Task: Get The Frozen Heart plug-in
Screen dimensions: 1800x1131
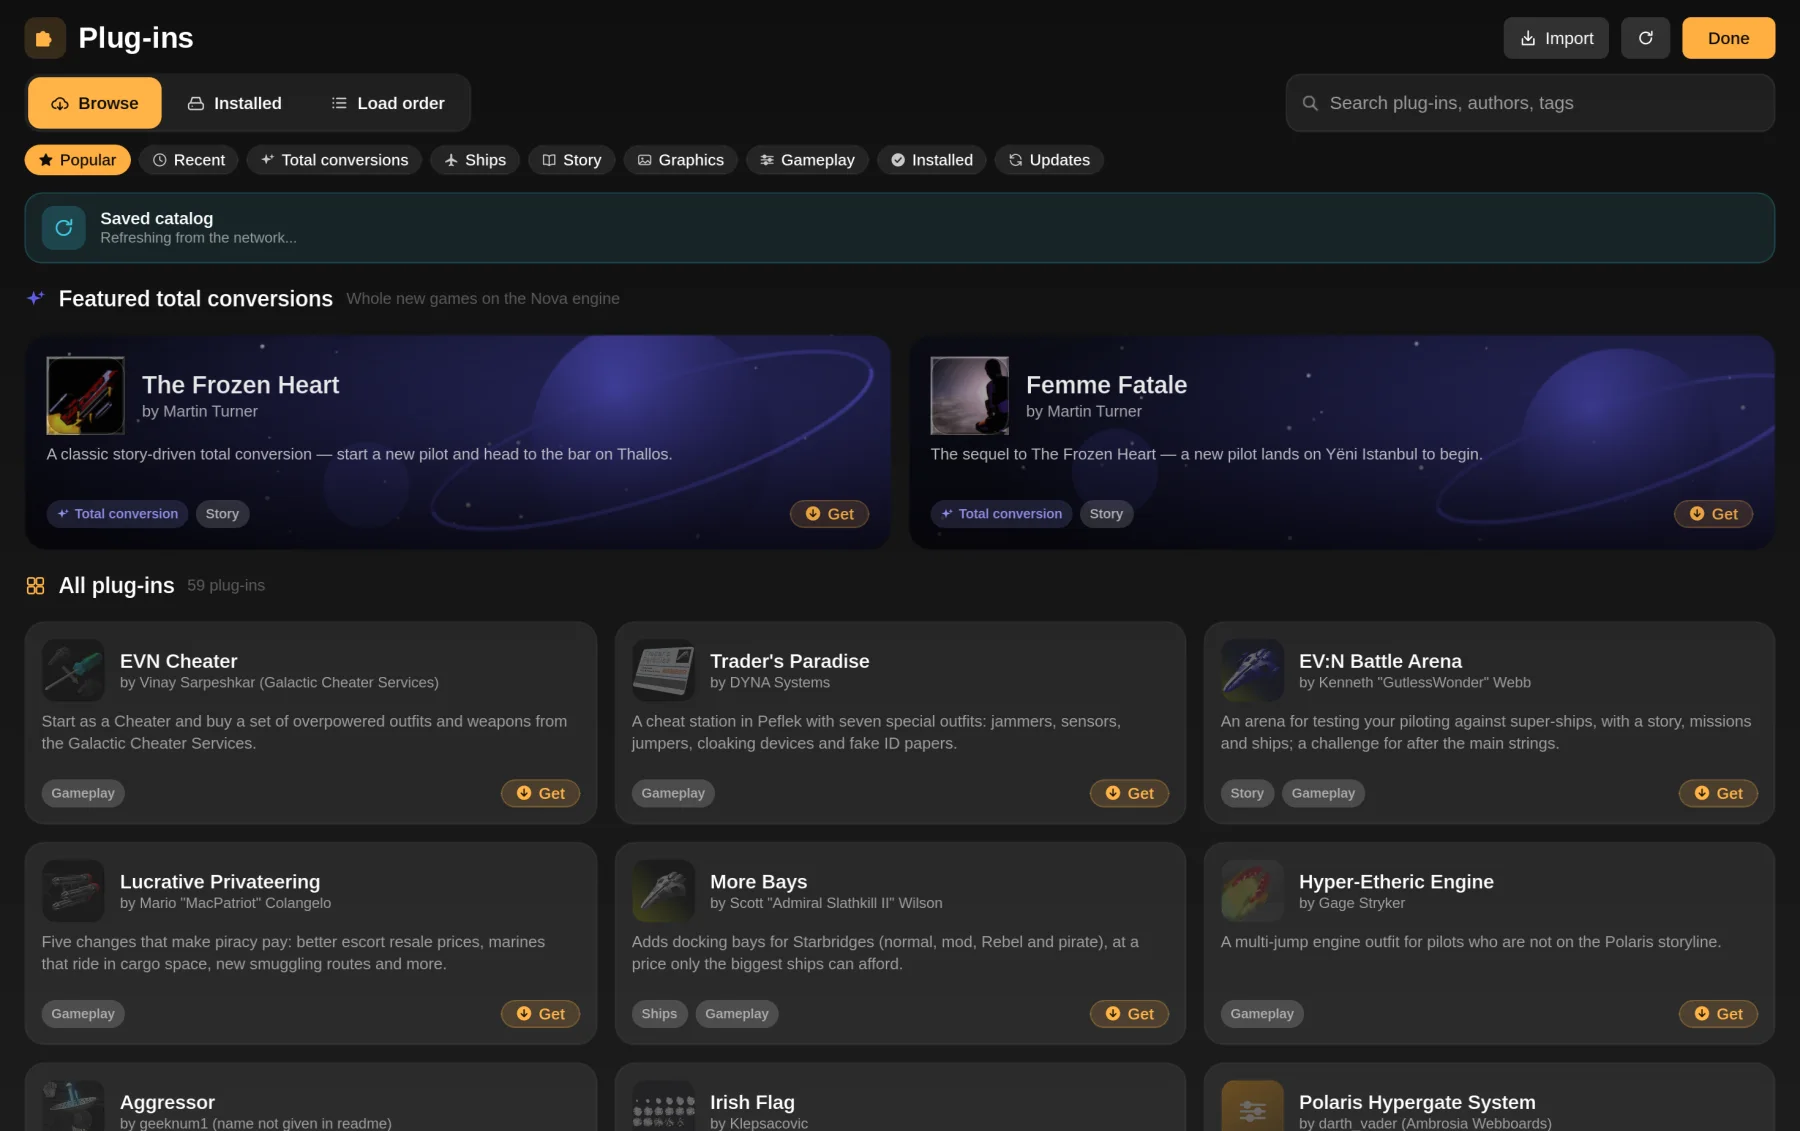Action: [x=829, y=514]
